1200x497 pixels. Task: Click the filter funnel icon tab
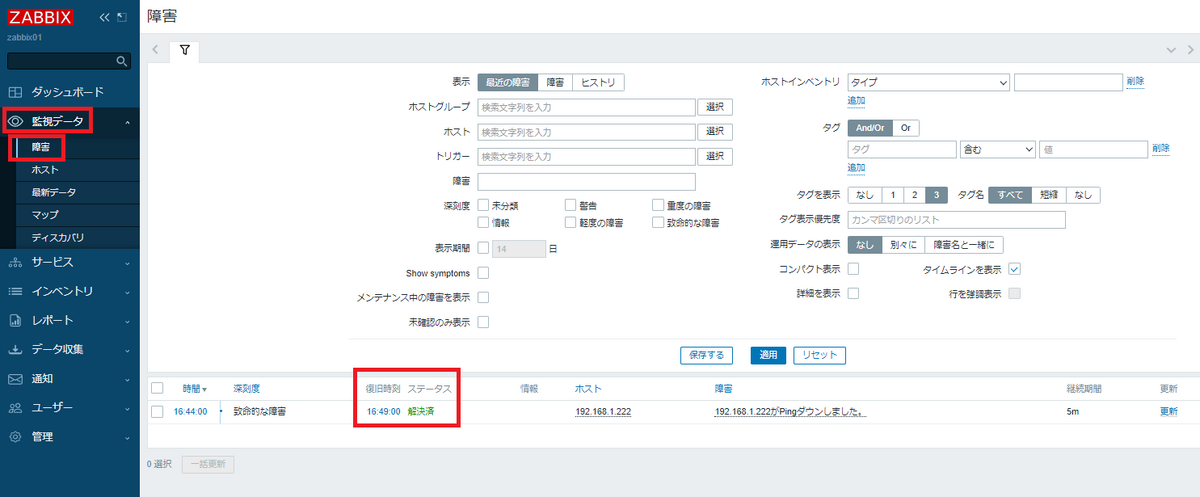pos(184,49)
